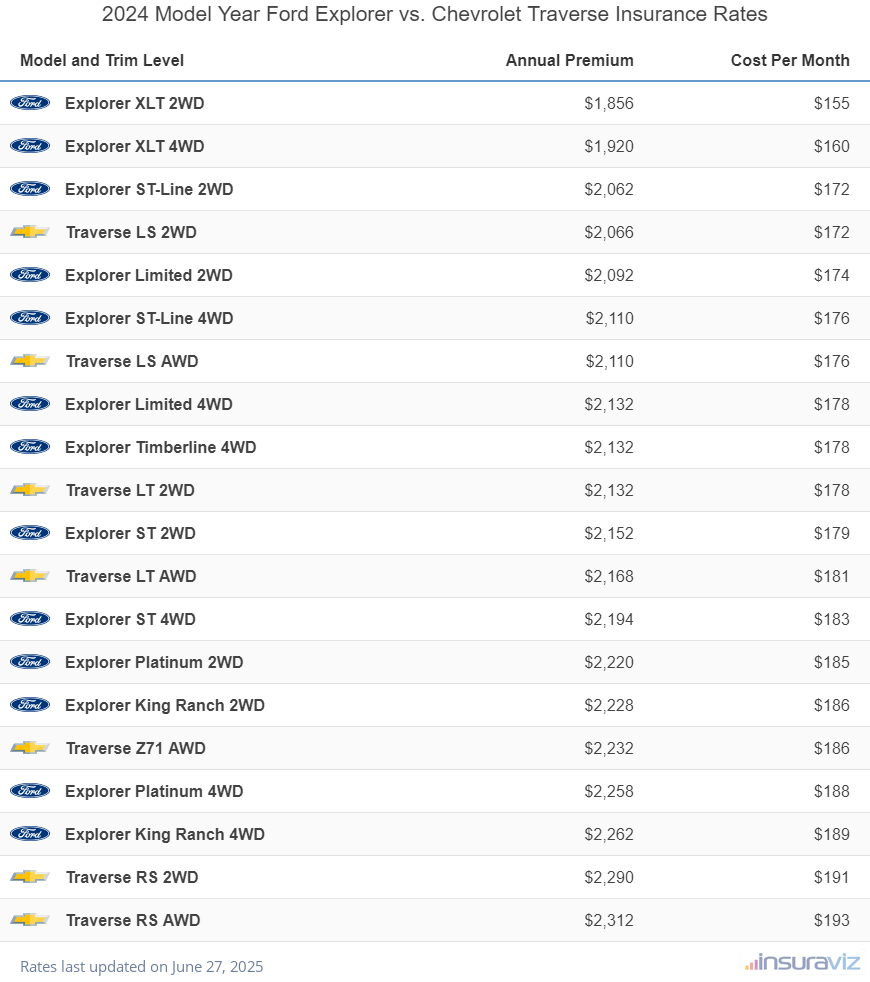This screenshot has width=870, height=982.
Task: Click the $155 monthly cost value
Action: pos(832,103)
